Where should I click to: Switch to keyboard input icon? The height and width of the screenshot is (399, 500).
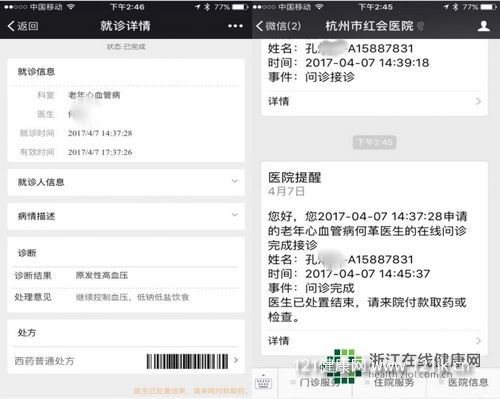pos(263,383)
